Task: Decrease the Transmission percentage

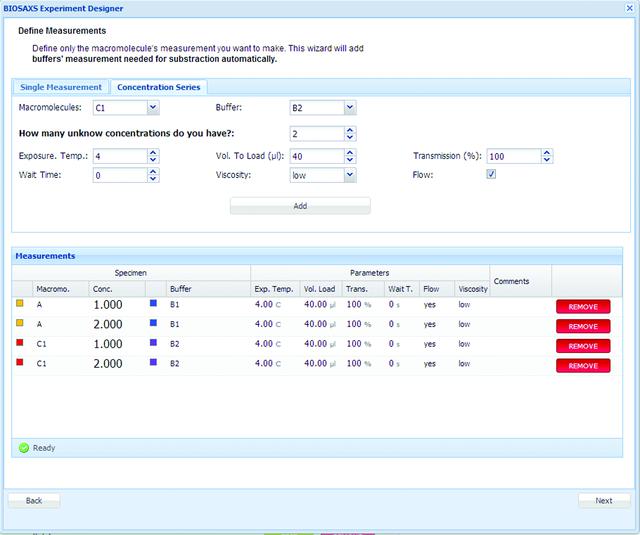Action: [x=547, y=160]
